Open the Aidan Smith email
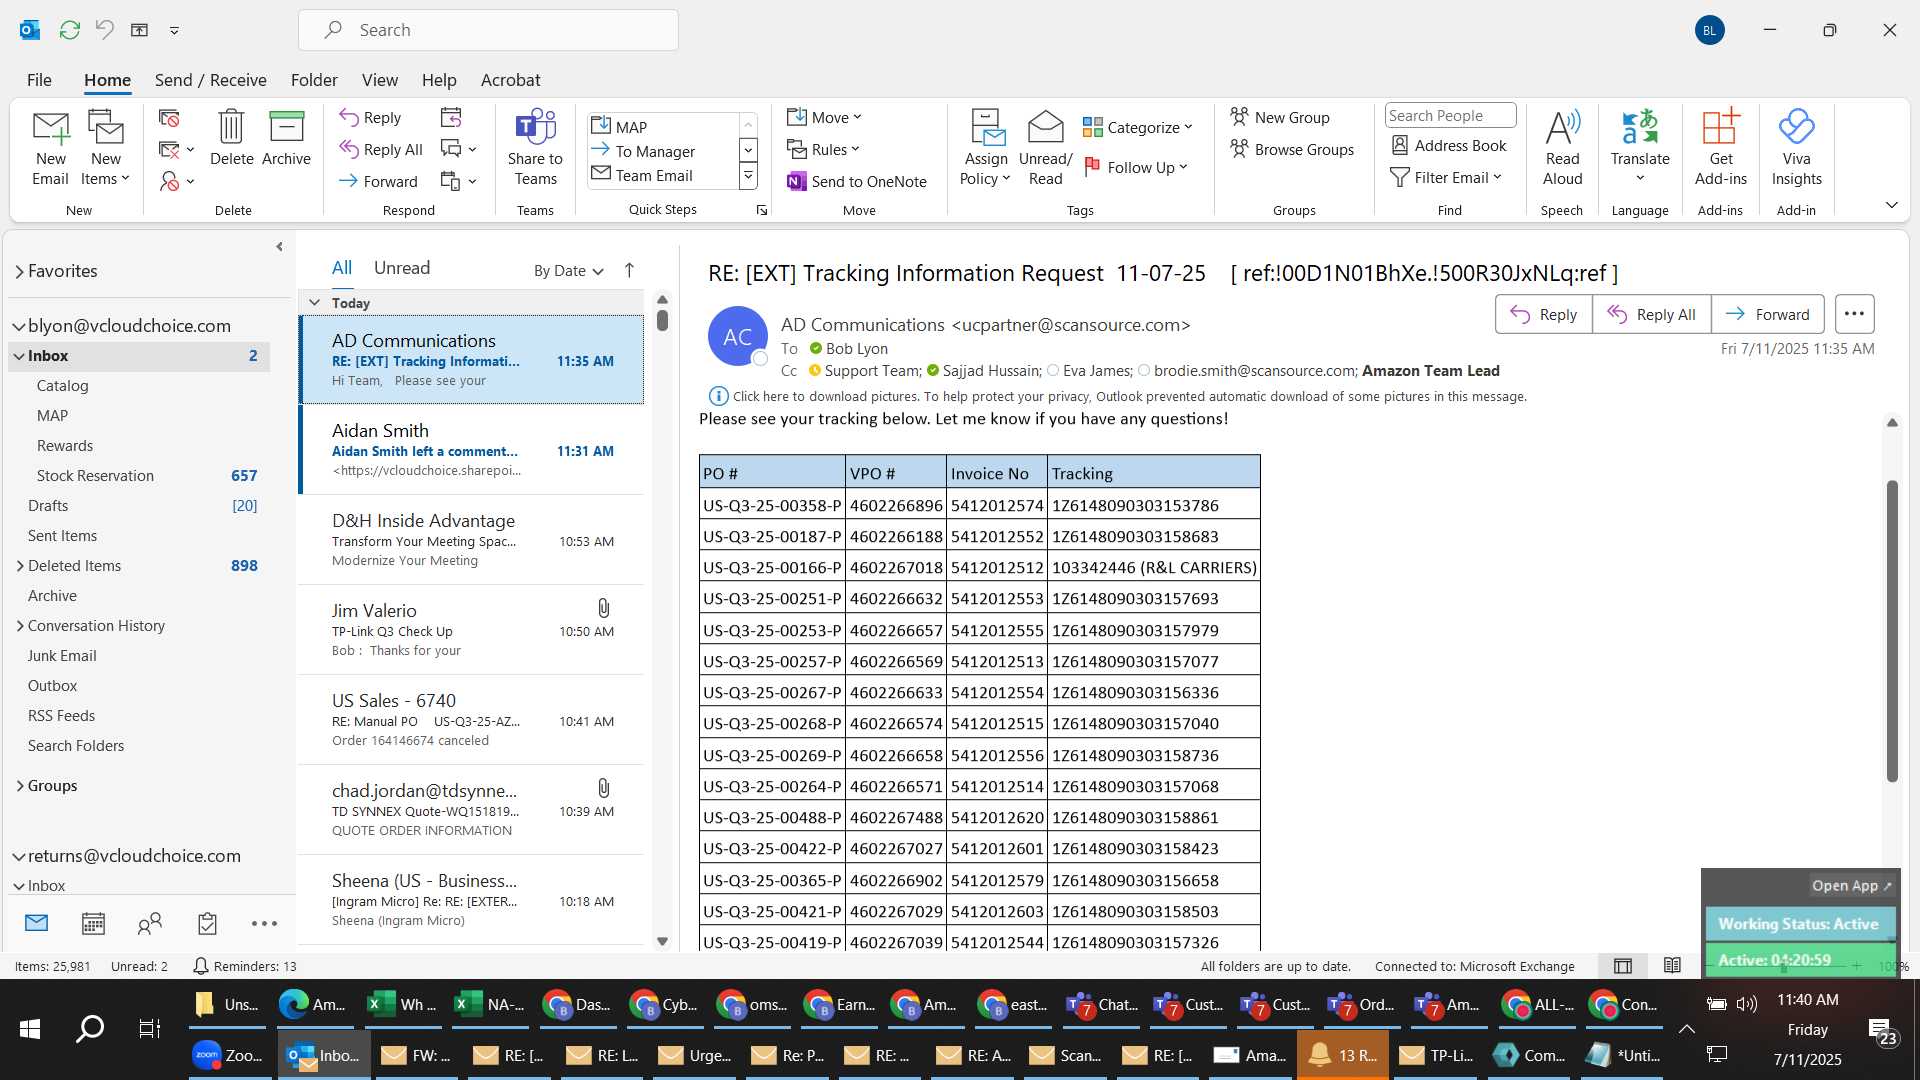 471,450
